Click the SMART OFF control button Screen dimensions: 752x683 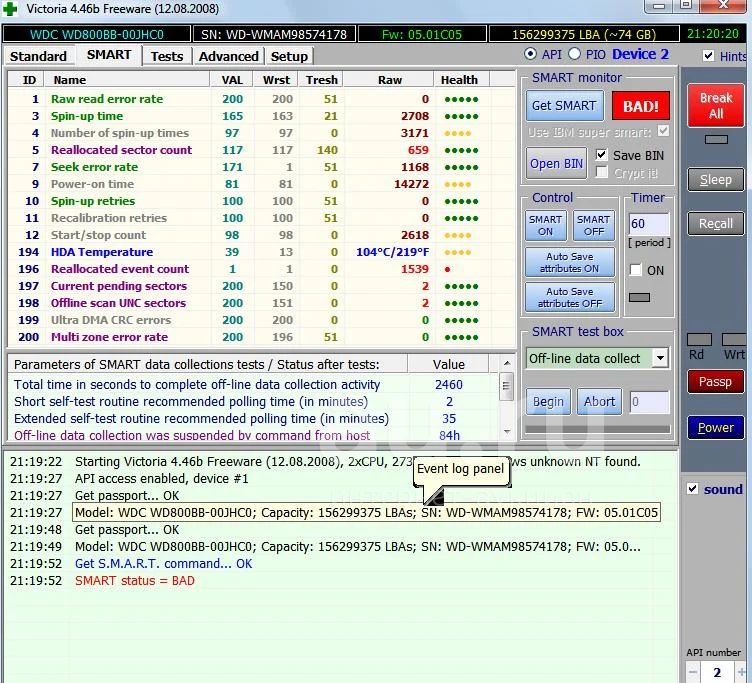[594, 225]
